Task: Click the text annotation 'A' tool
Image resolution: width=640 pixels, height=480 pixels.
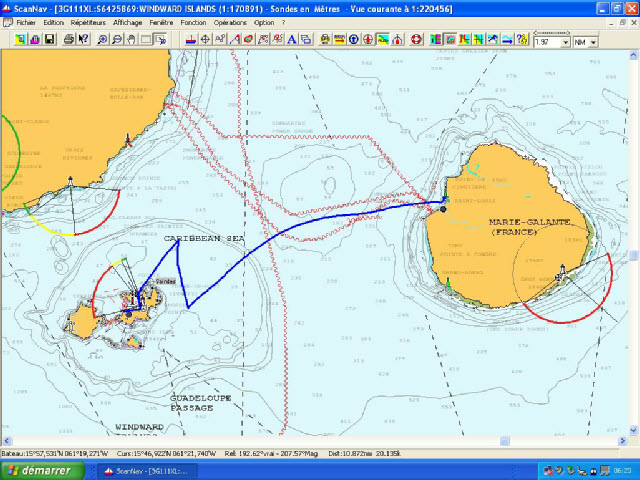Action: point(291,40)
